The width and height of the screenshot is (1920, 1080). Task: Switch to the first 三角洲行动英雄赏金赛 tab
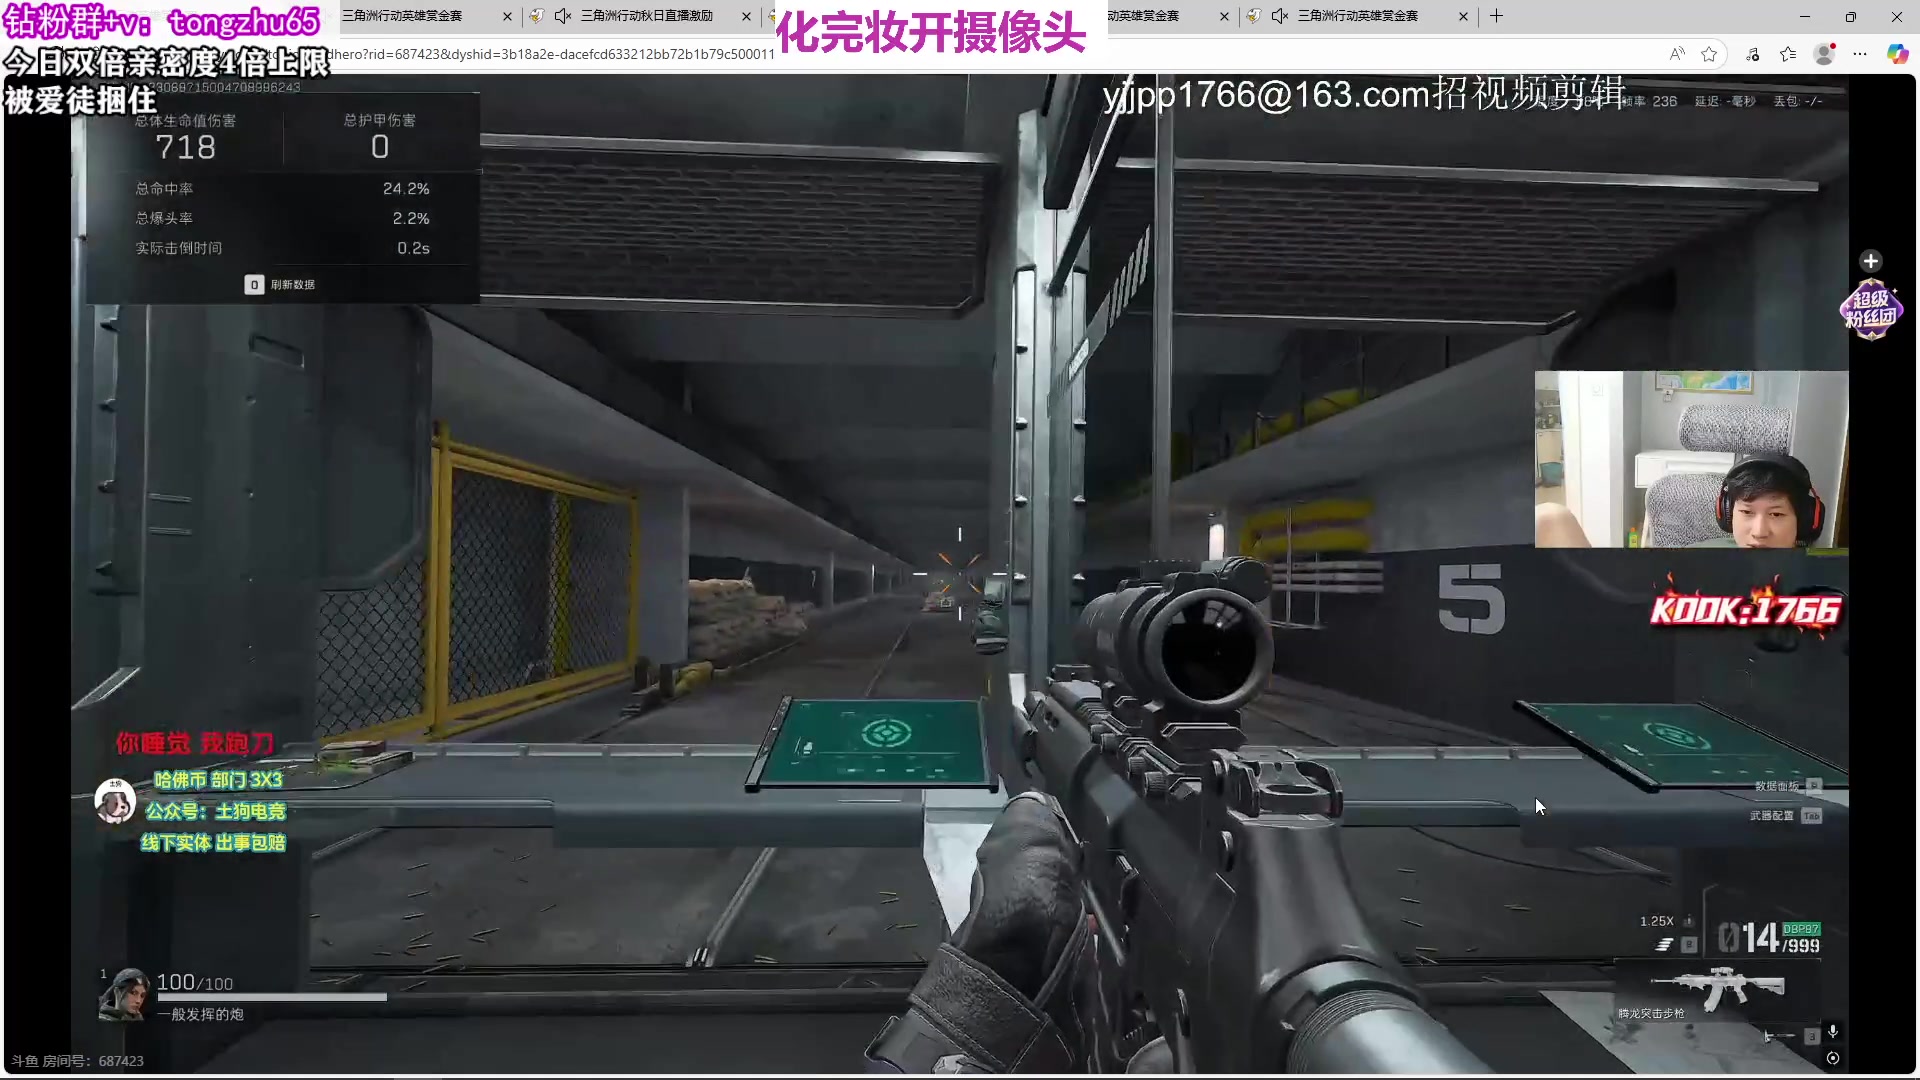(402, 16)
